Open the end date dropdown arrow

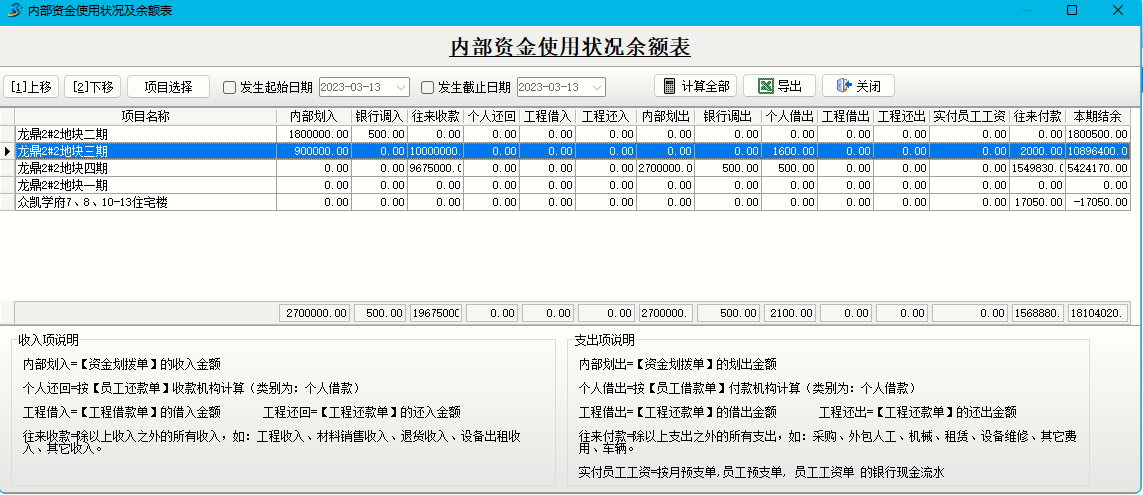coord(597,87)
